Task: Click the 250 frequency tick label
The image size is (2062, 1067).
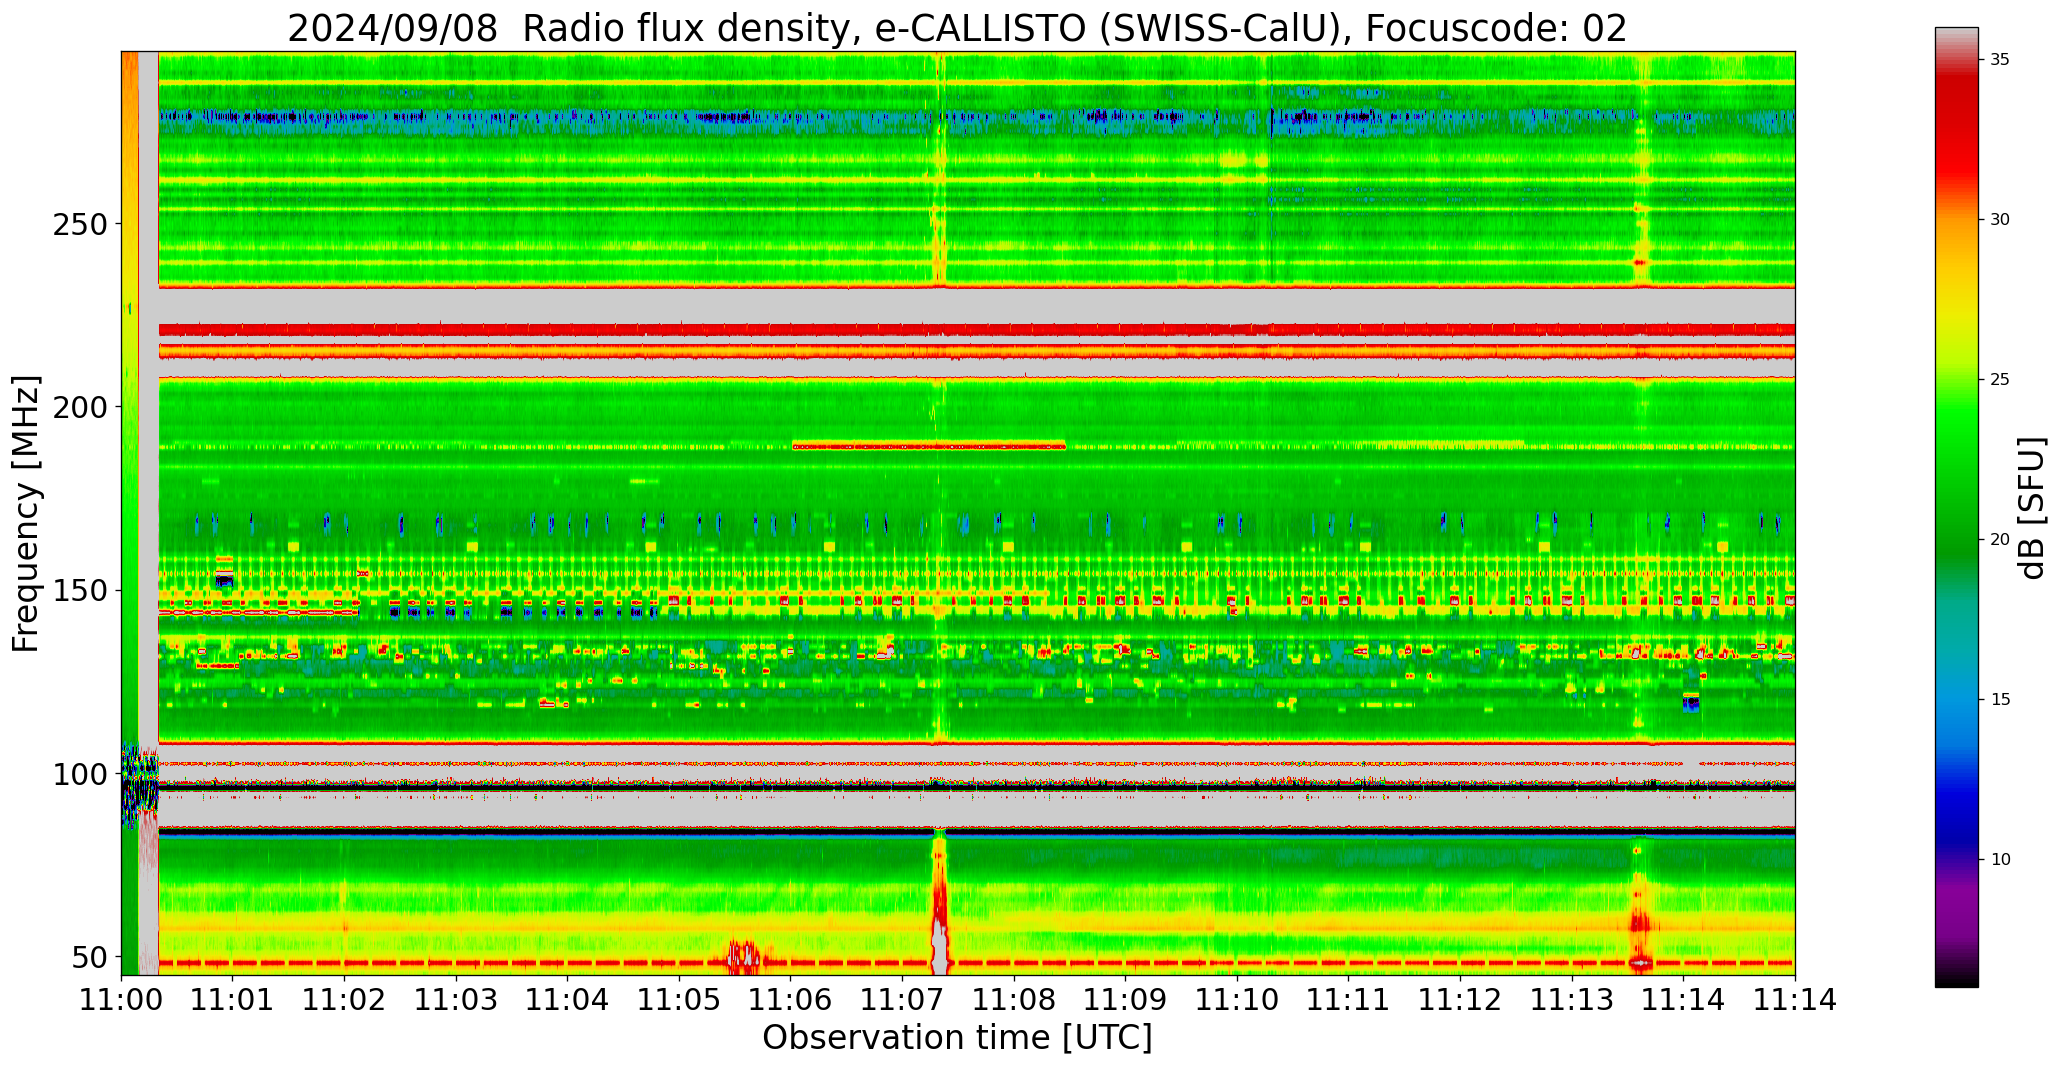Action: [78, 223]
